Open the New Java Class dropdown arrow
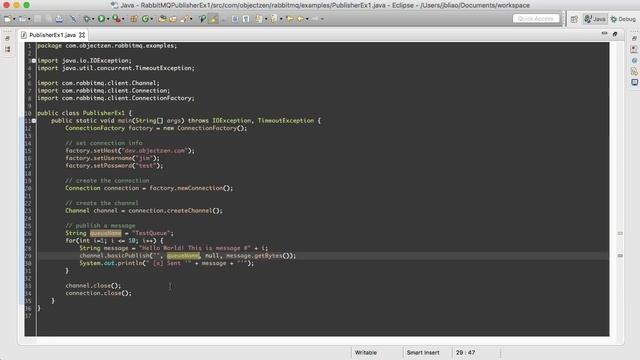Screen dimensions: 640x360 point(151,19)
